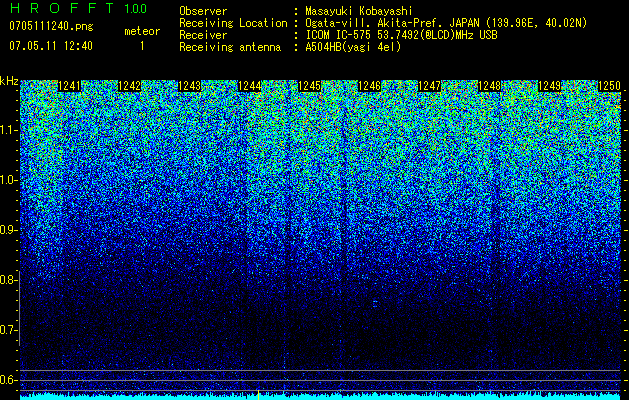Click the meteor count value 1
The height and width of the screenshot is (400, 629).
[142, 46]
